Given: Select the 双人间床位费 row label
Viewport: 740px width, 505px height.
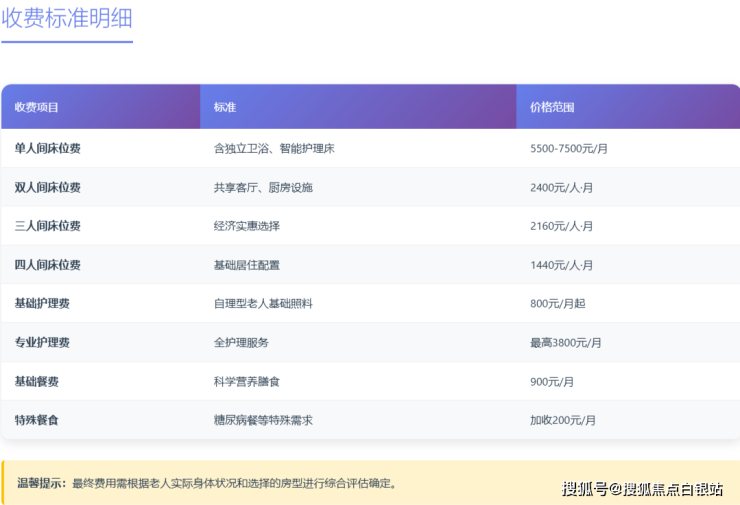Looking at the screenshot, I should [x=48, y=187].
